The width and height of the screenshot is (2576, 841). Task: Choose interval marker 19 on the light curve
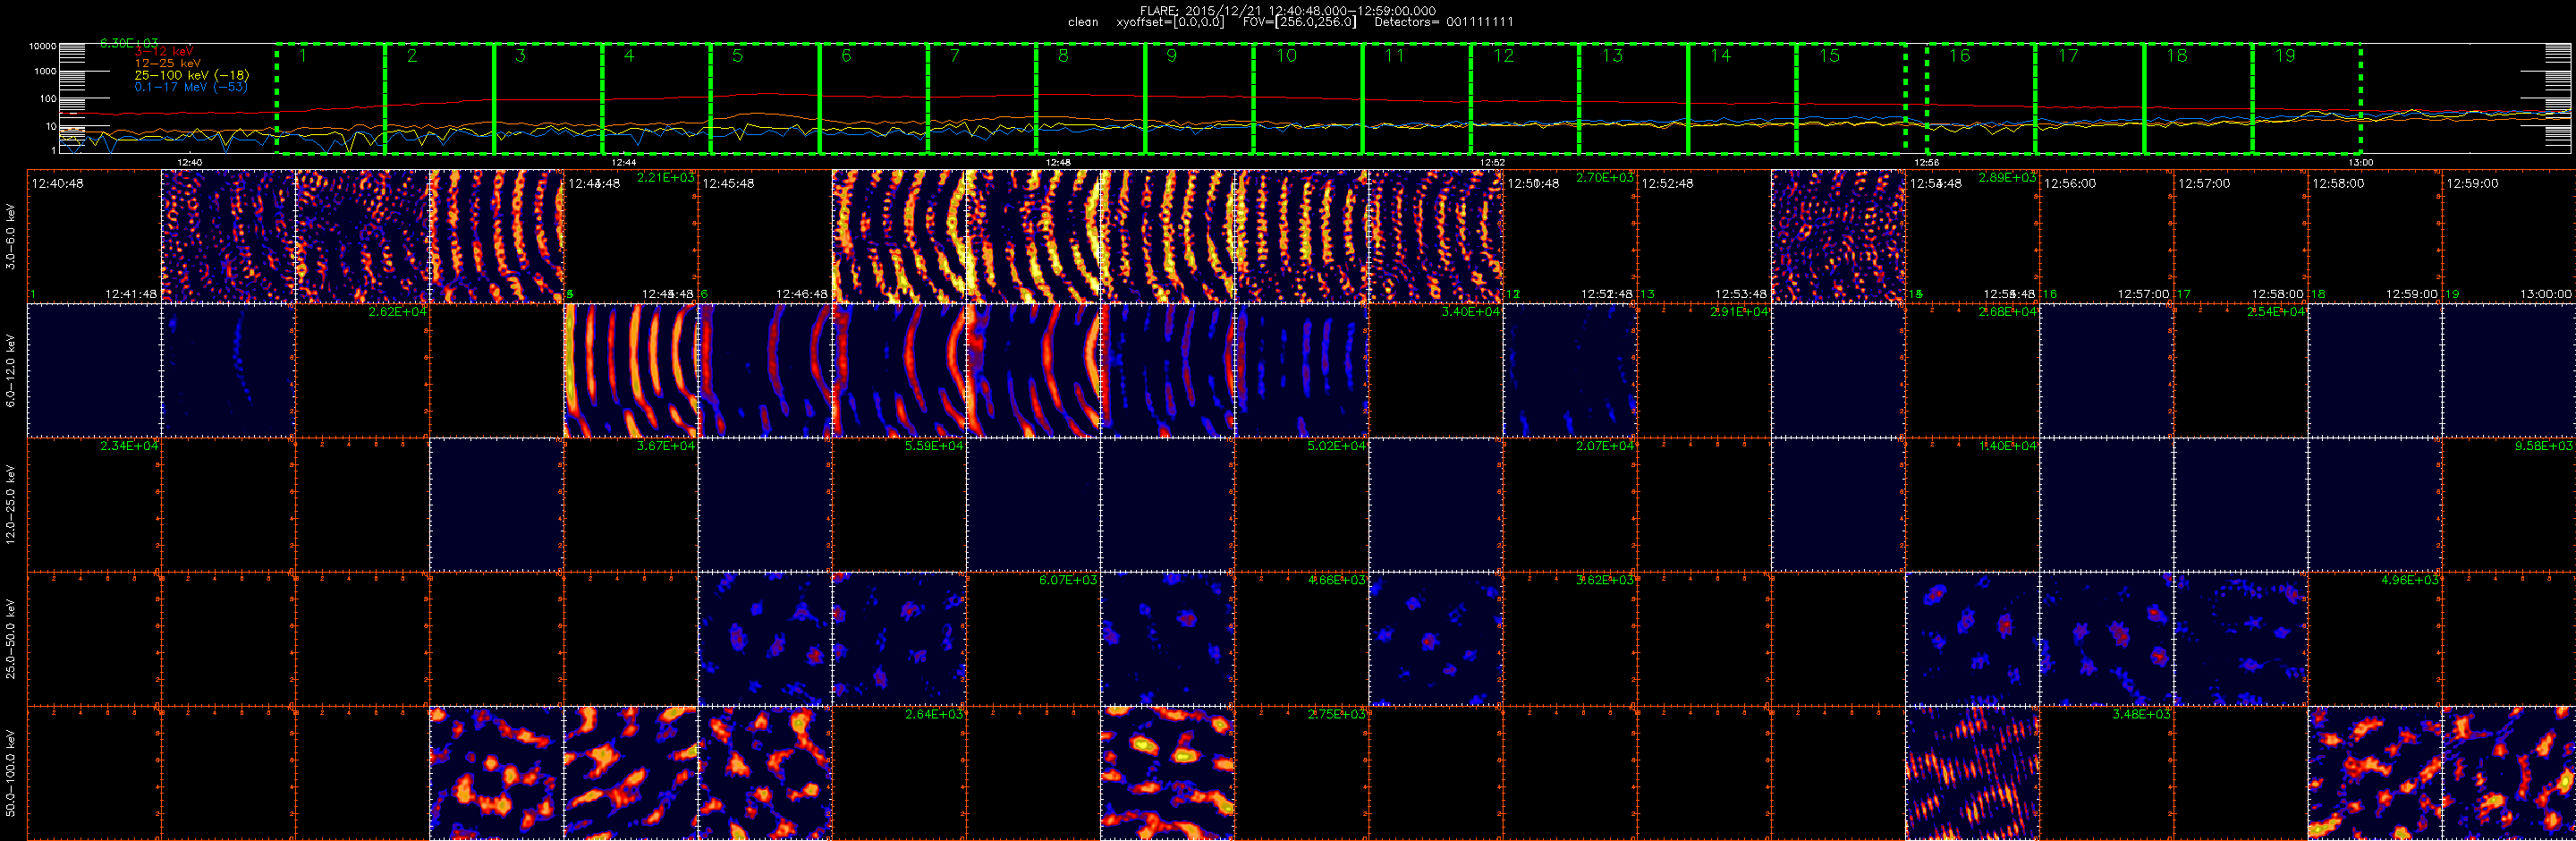tap(2285, 56)
